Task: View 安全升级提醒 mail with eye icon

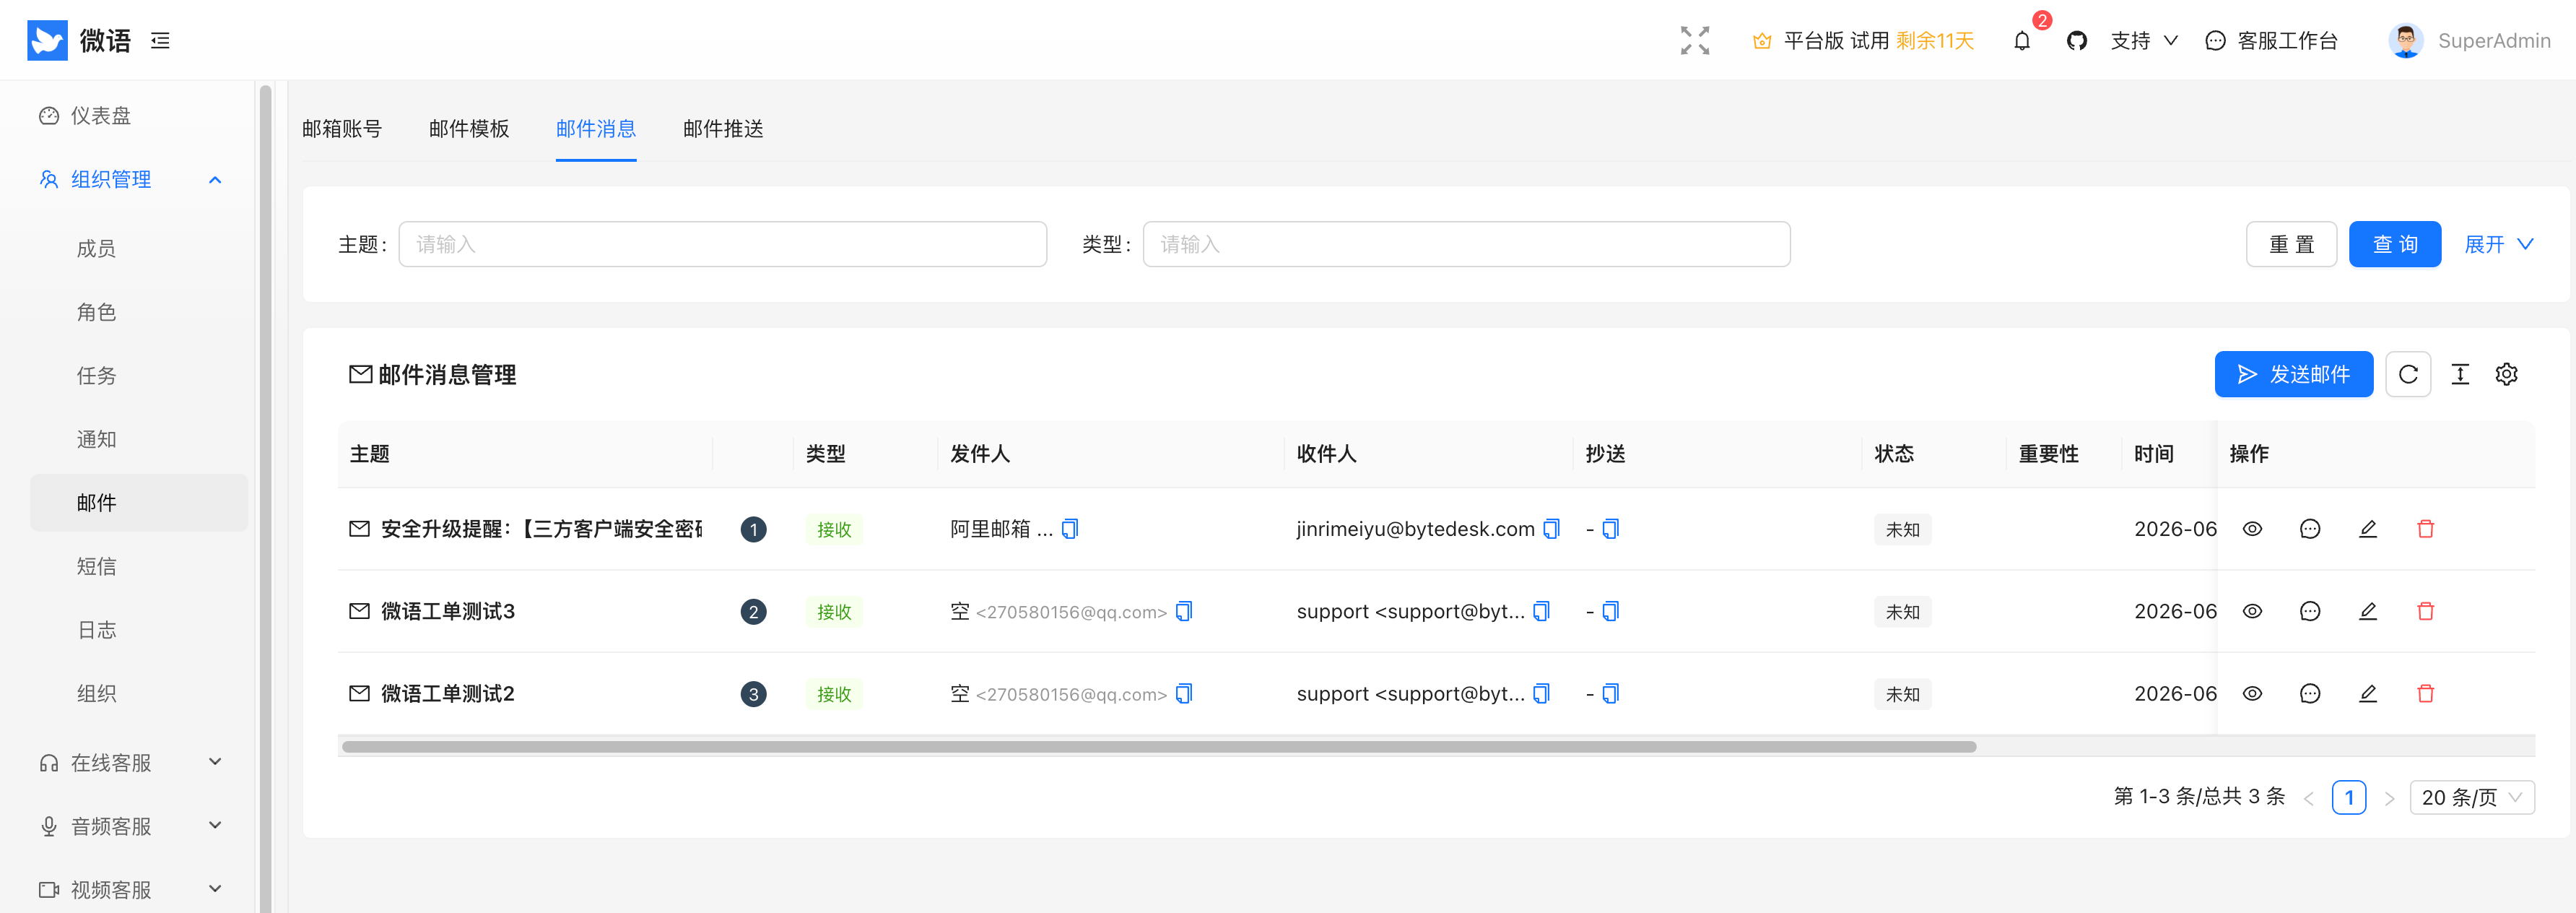Action: pos(2252,529)
